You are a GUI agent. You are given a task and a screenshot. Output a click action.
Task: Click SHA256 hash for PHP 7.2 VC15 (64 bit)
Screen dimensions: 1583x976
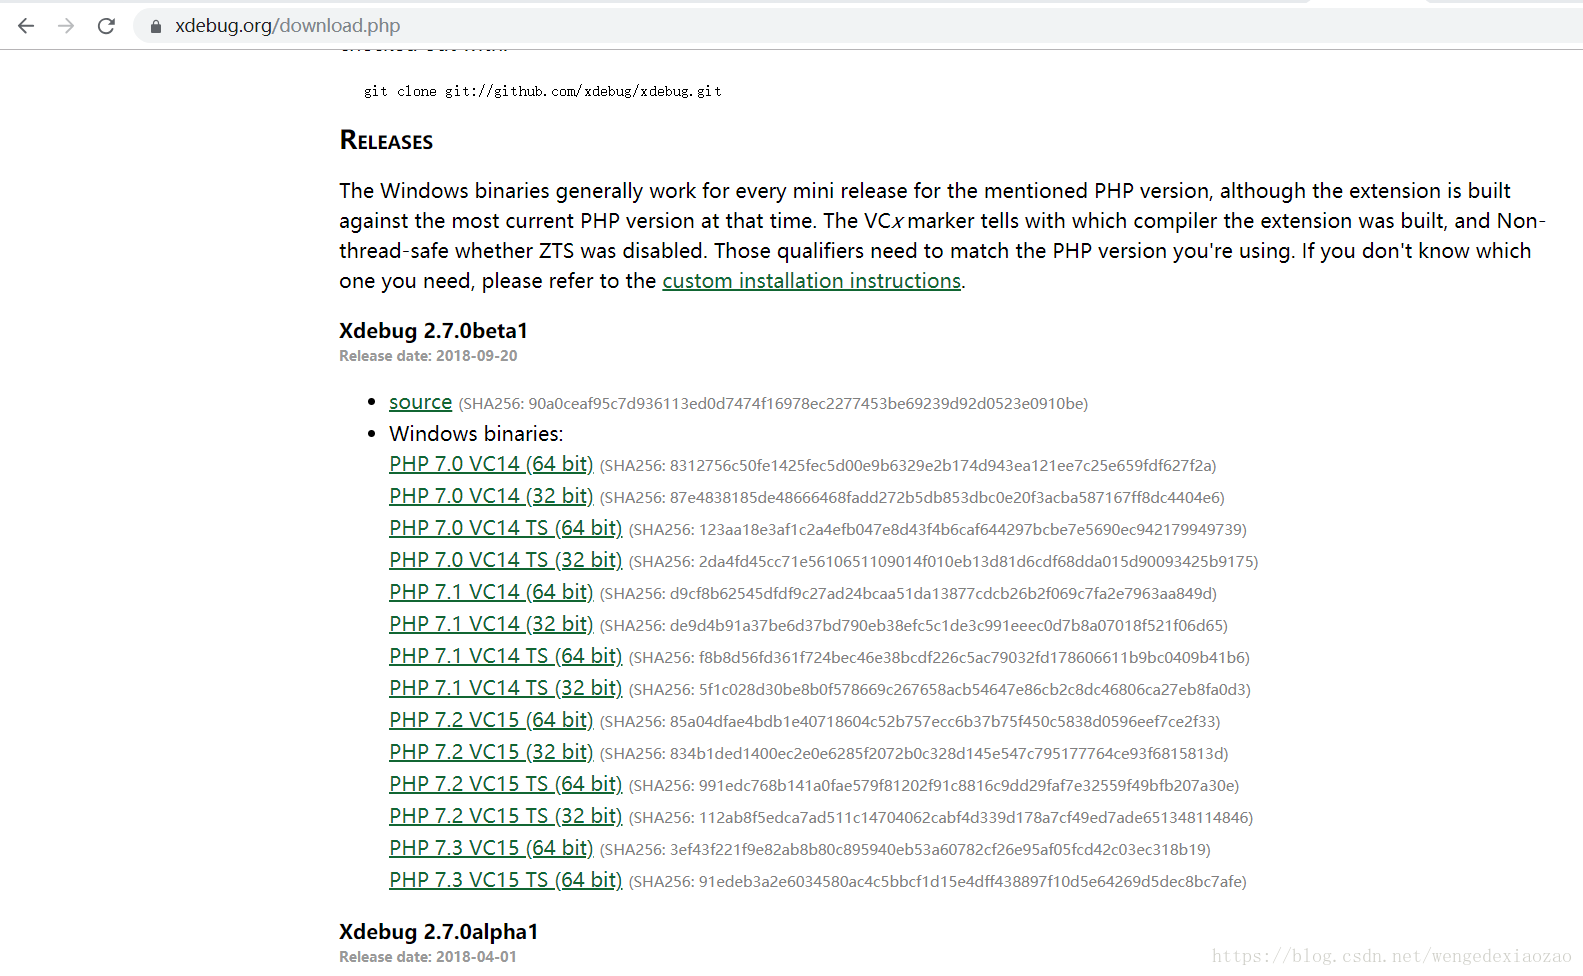click(x=910, y=722)
